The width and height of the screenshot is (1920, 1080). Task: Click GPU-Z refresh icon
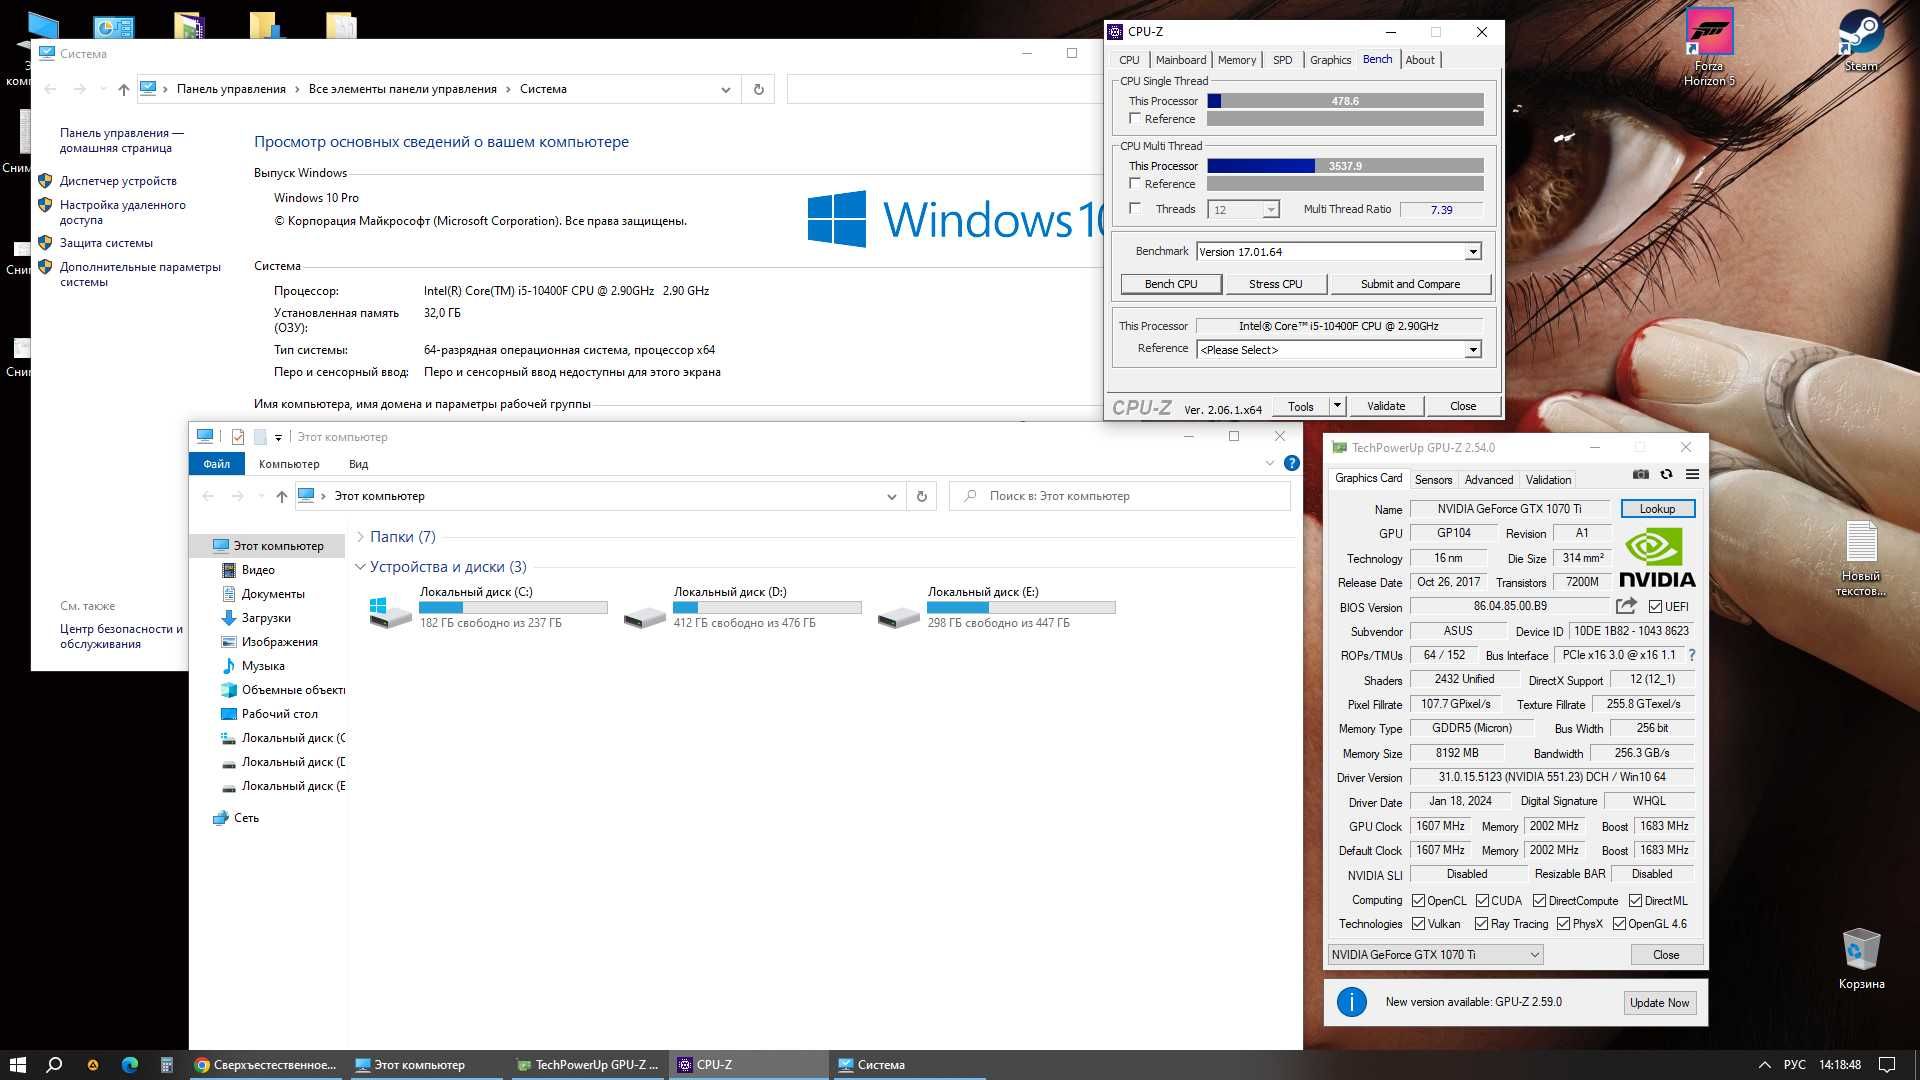pyautogui.click(x=1666, y=474)
